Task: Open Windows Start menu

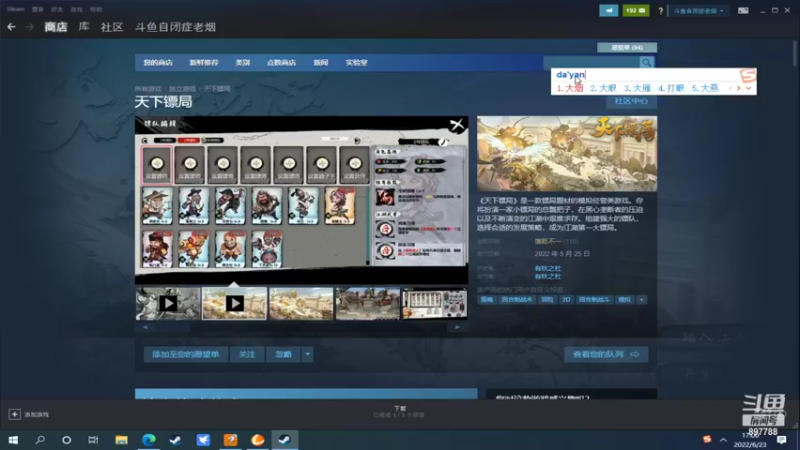Action: pos(13,440)
